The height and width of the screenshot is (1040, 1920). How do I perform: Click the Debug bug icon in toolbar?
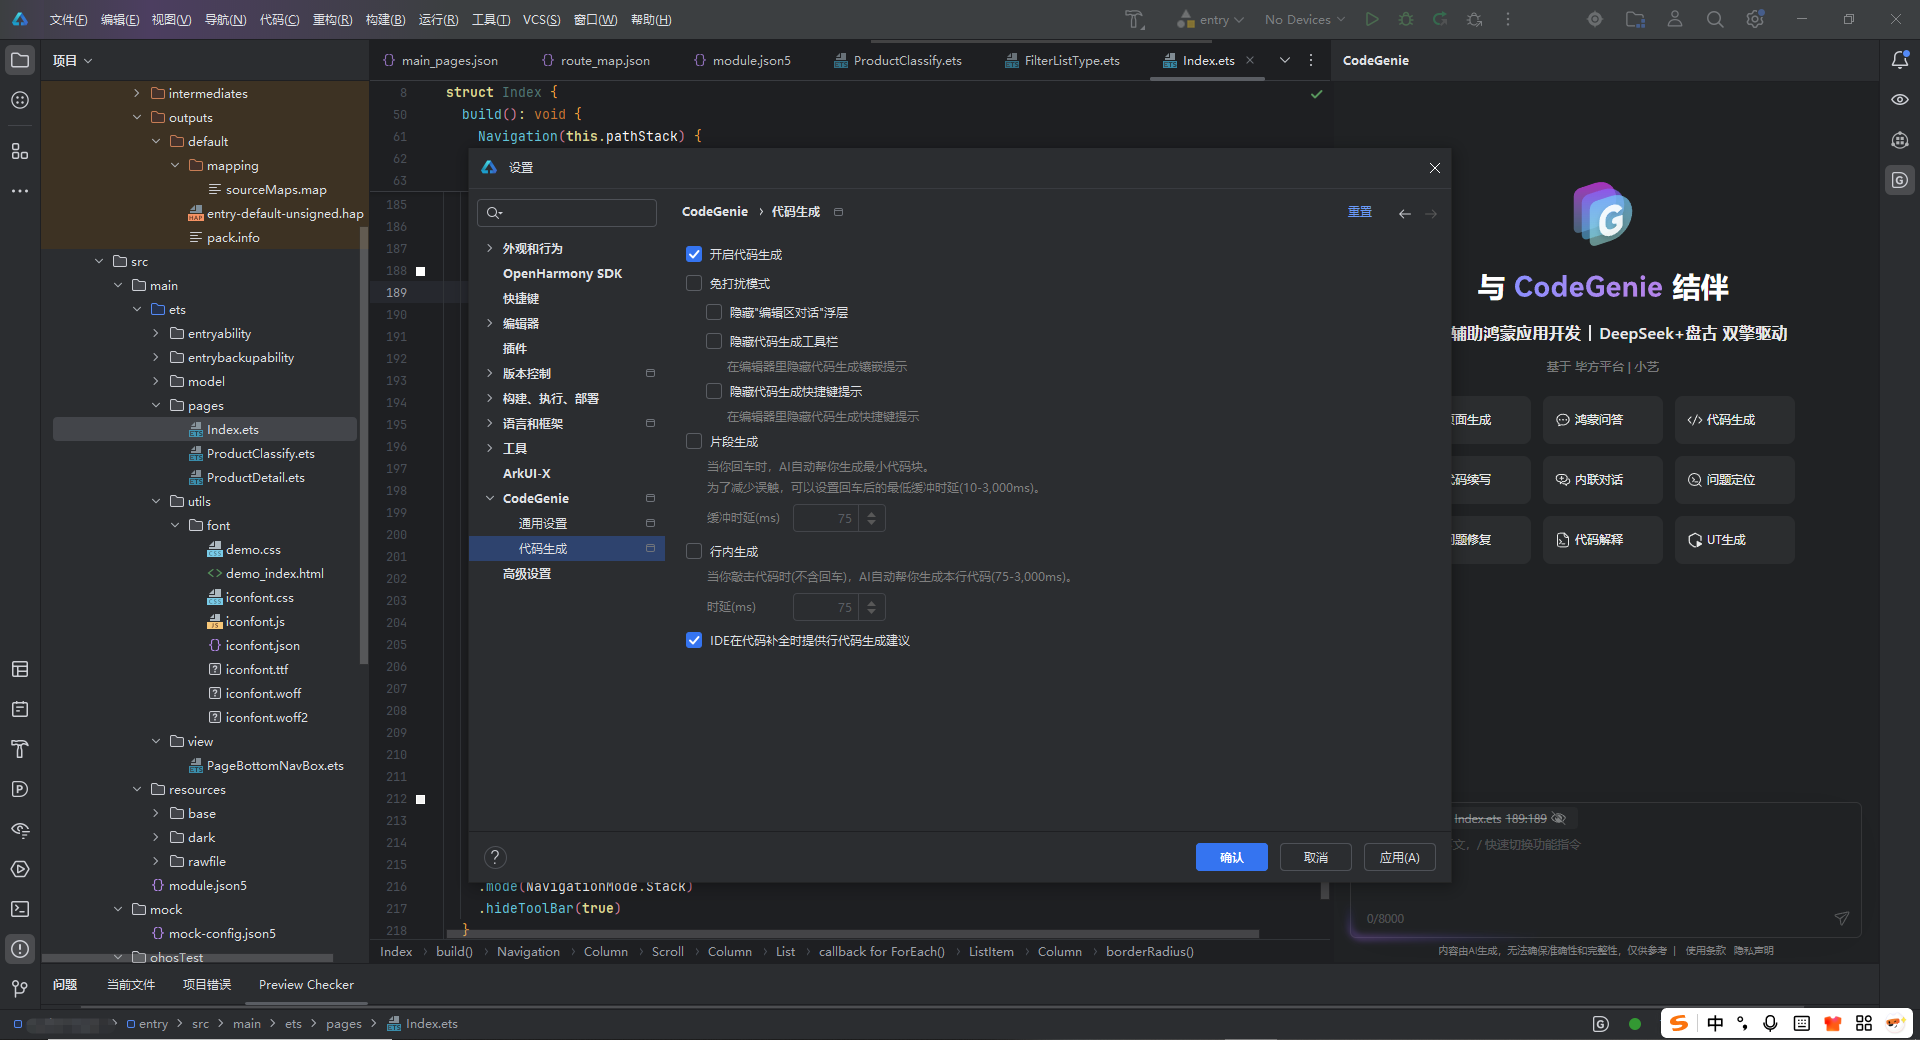(1406, 19)
